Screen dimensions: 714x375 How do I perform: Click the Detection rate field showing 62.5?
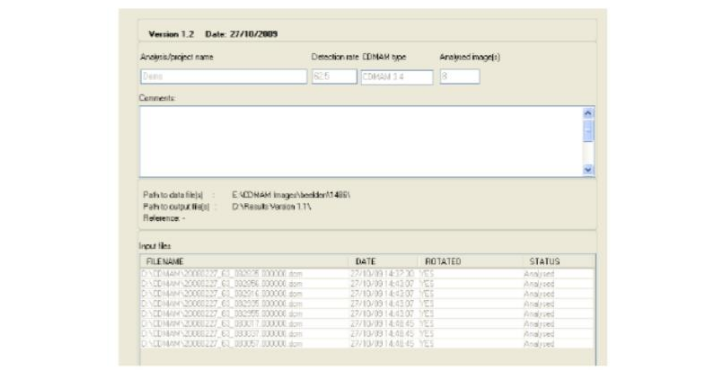[334, 76]
